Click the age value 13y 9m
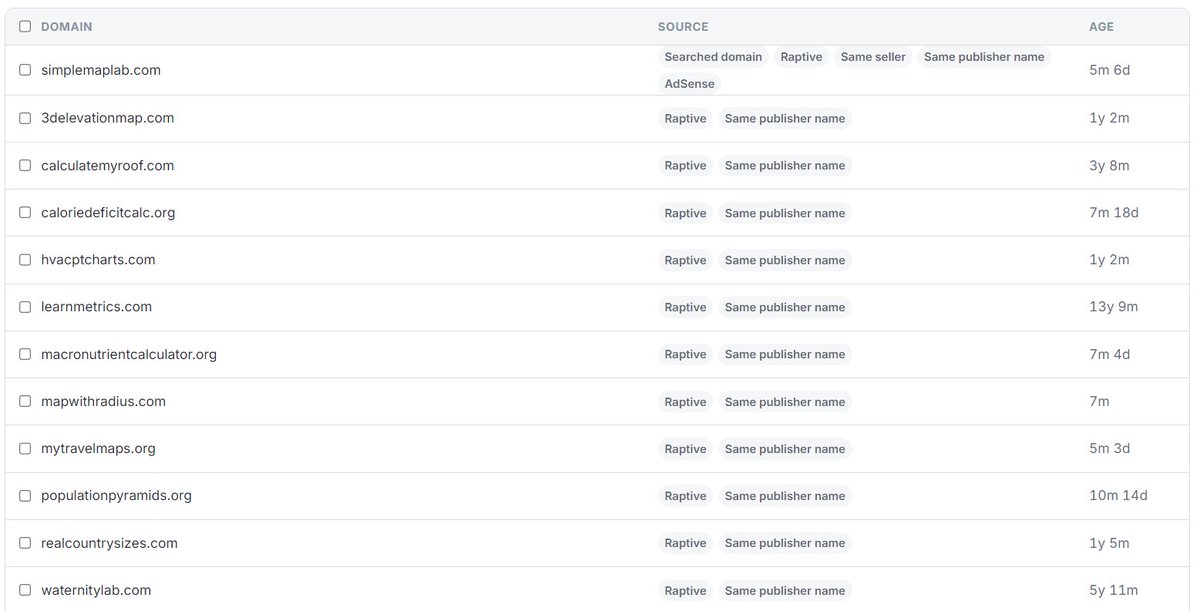Screen dimensions: 1200x611 tap(1113, 307)
